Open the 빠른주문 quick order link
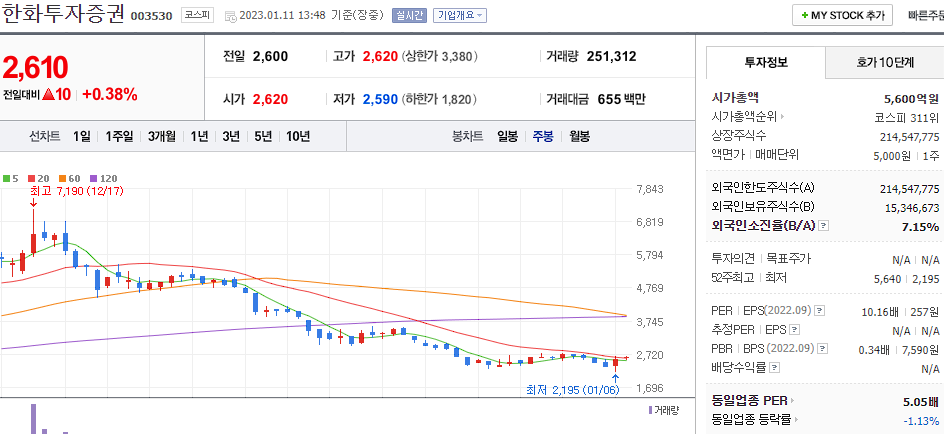Image resolution: width=944 pixels, height=434 pixels. pyautogui.click(x=925, y=16)
